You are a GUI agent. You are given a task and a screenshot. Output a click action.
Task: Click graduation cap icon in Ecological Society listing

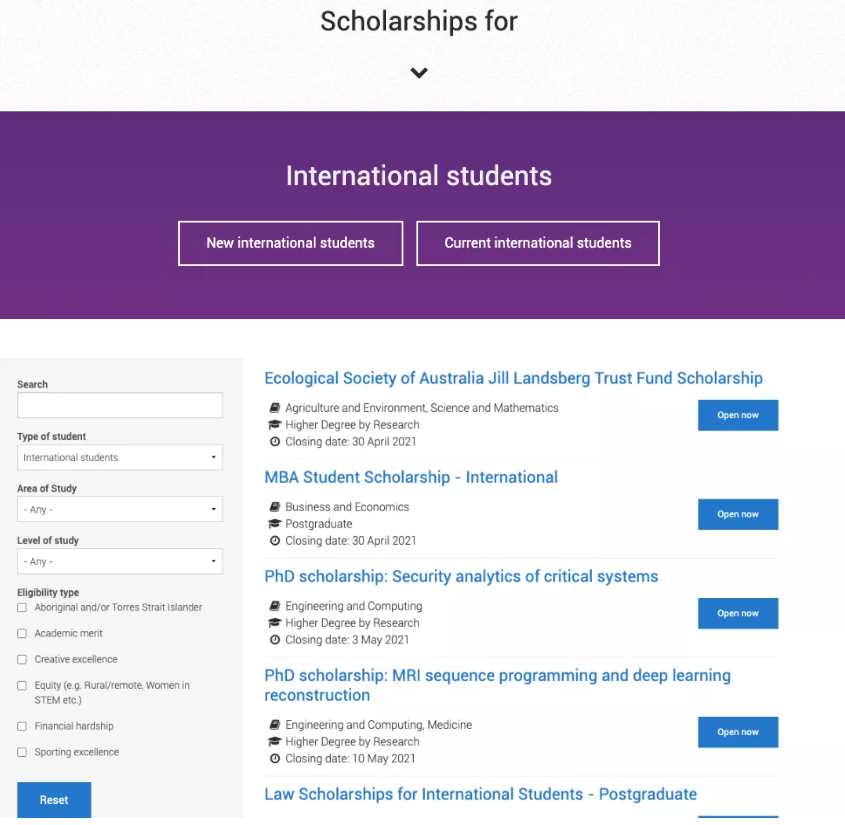coord(275,425)
